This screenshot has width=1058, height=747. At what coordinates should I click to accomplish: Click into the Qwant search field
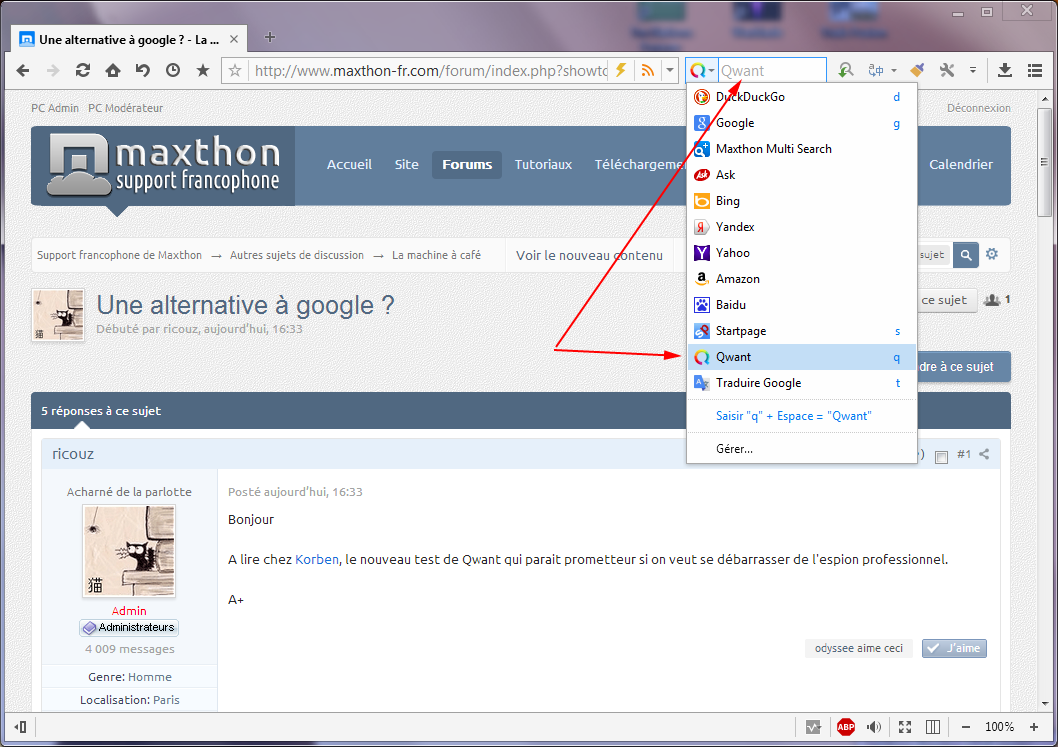tap(772, 70)
